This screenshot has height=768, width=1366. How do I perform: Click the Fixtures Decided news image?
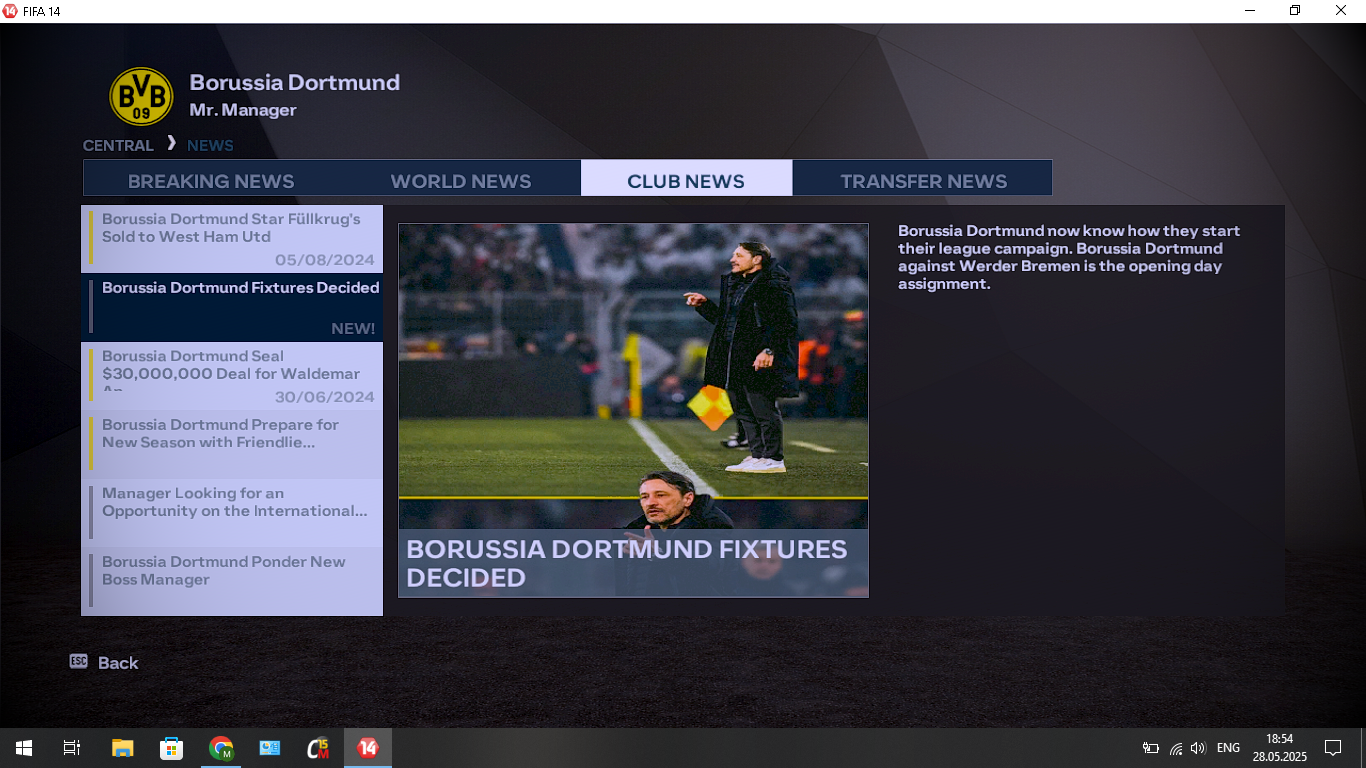633,410
